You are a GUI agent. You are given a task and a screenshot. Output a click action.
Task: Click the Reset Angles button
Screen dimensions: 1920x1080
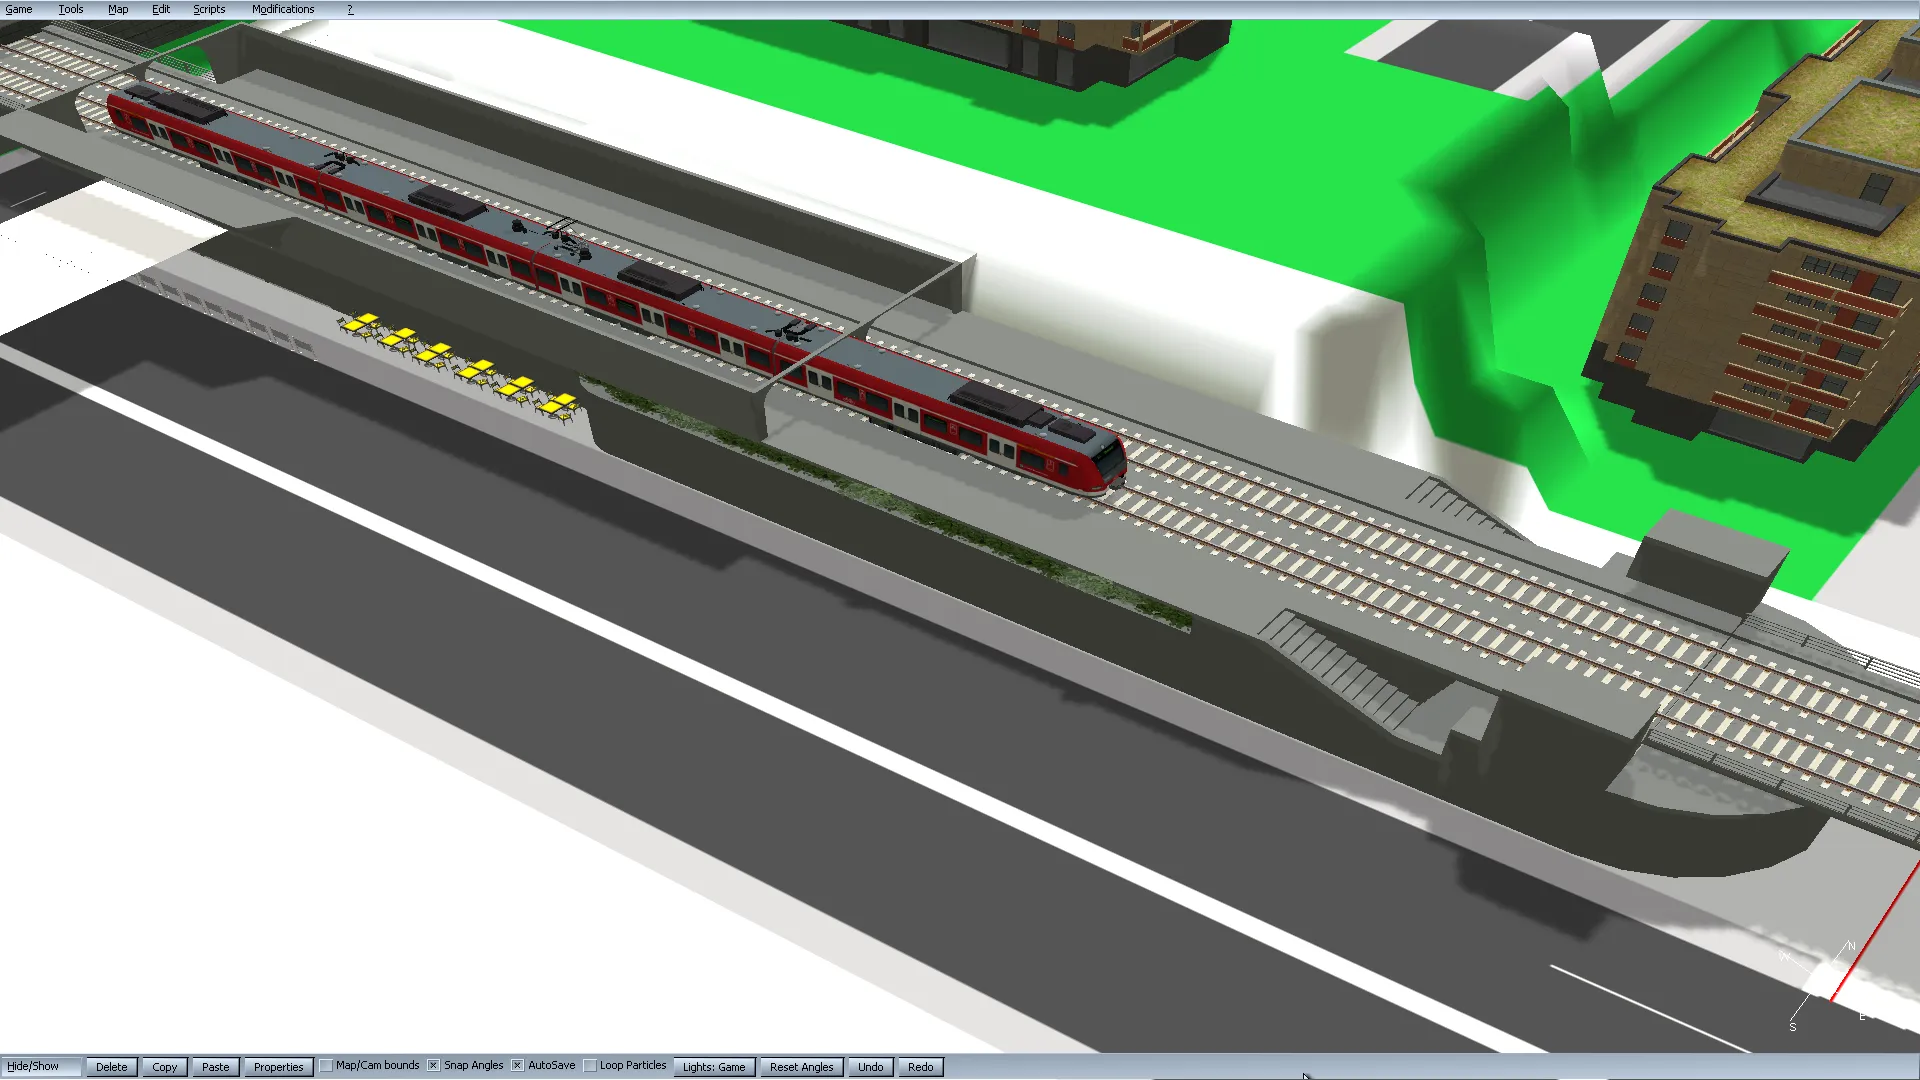point(801,1067)
